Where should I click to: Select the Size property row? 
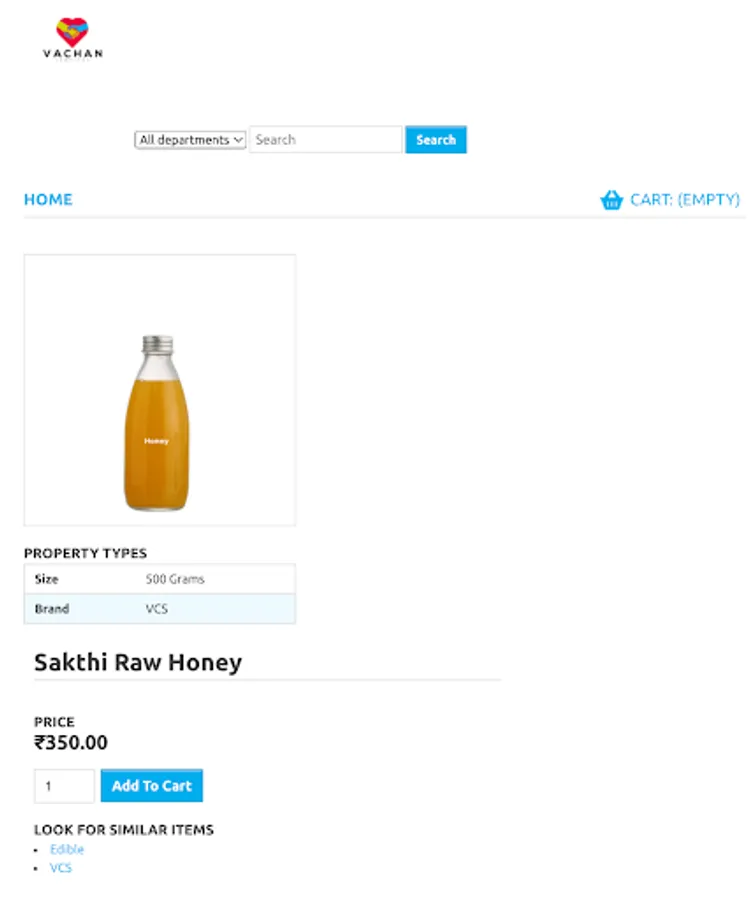(x=160, y=579)
